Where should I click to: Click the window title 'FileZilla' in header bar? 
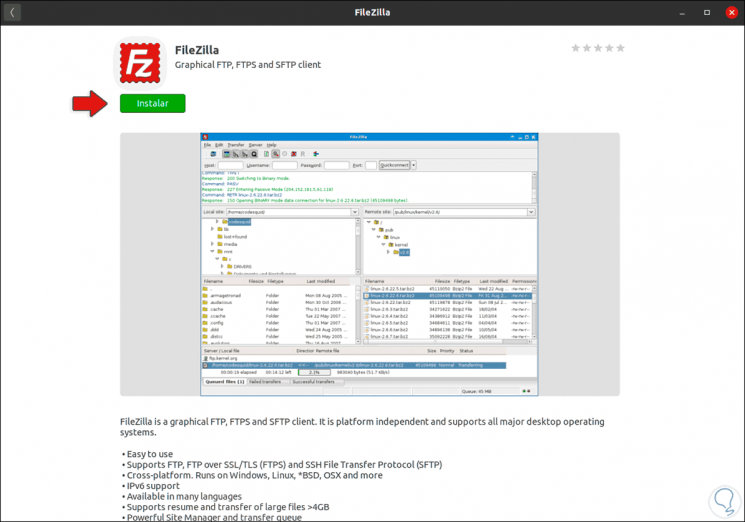tap(372, 13)
